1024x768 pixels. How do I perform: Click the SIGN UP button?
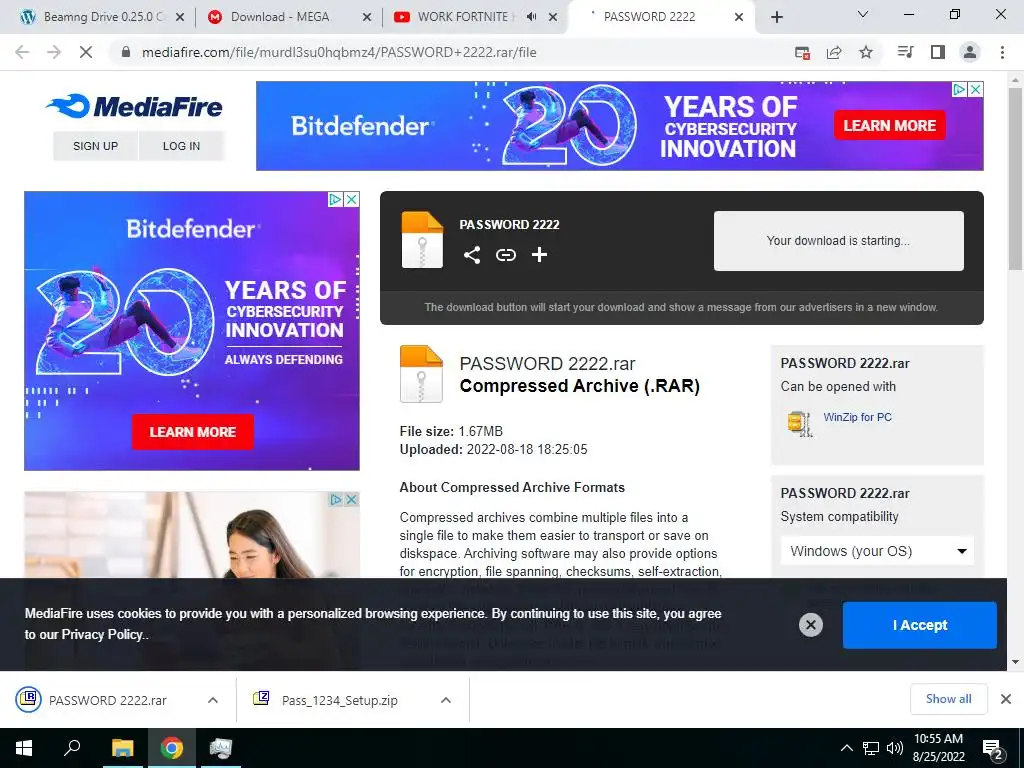pyautogui.click(x=95, y=146)
